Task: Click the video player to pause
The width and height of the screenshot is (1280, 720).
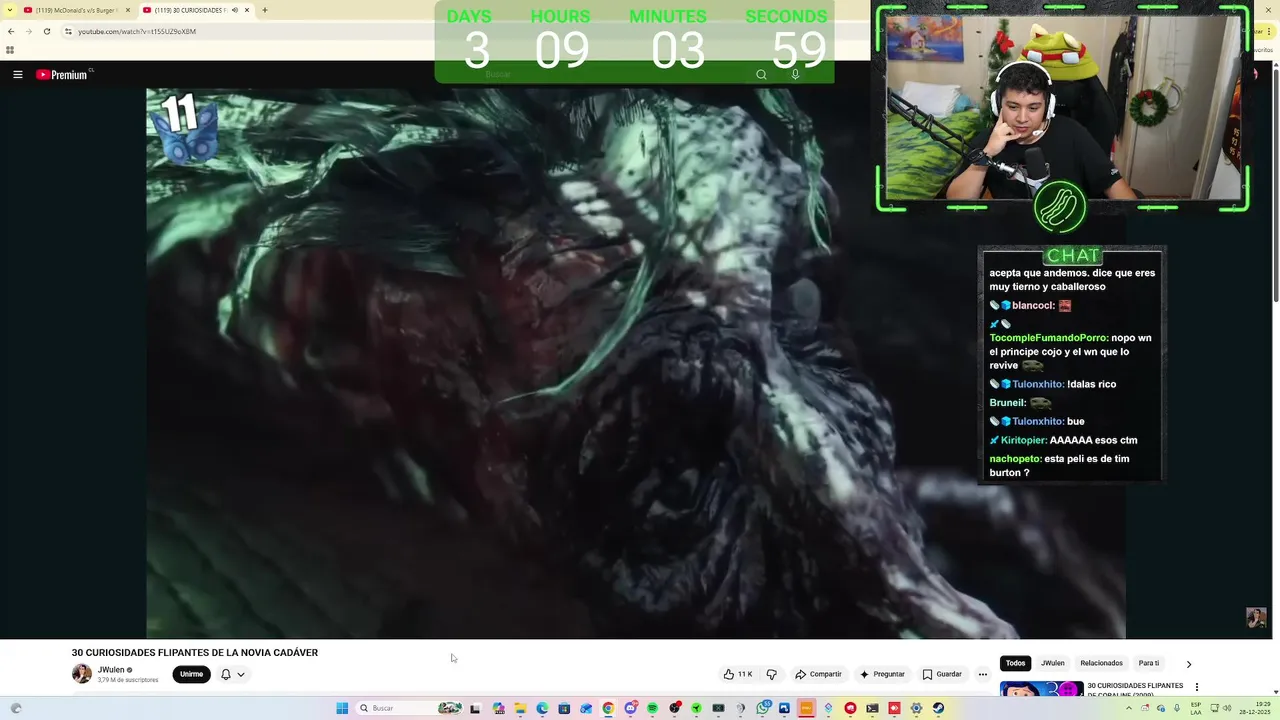Action: (636, 363)
